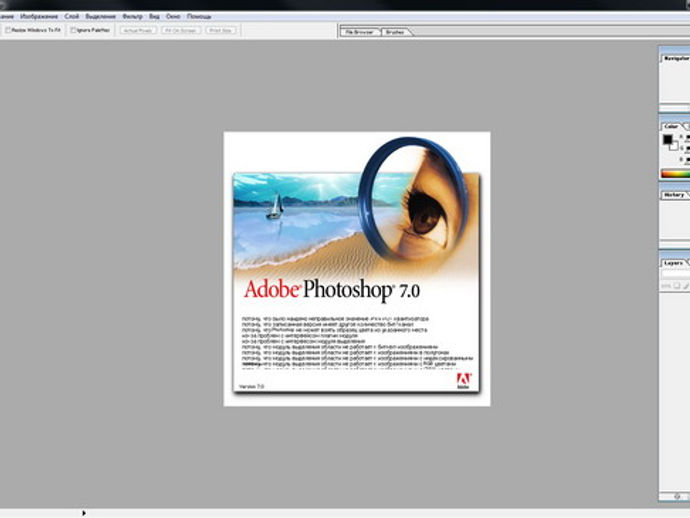Open the Вид menu
690x518 pixels.
click(154, 16)
